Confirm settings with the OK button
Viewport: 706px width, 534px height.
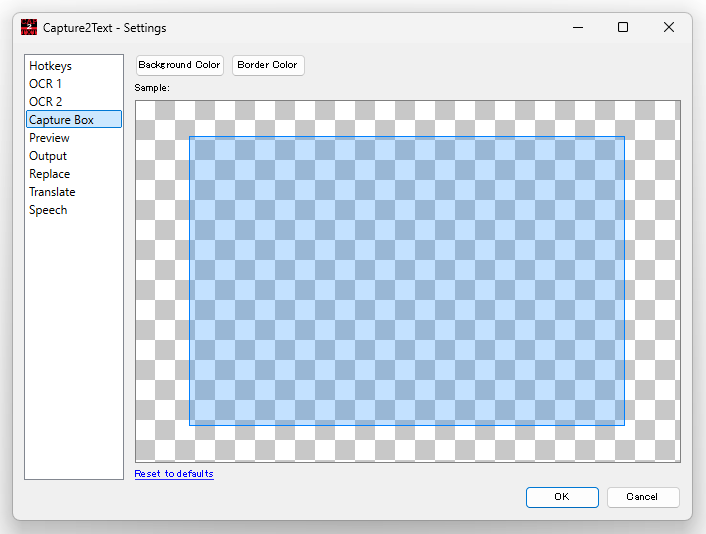(x=562, y=497)
